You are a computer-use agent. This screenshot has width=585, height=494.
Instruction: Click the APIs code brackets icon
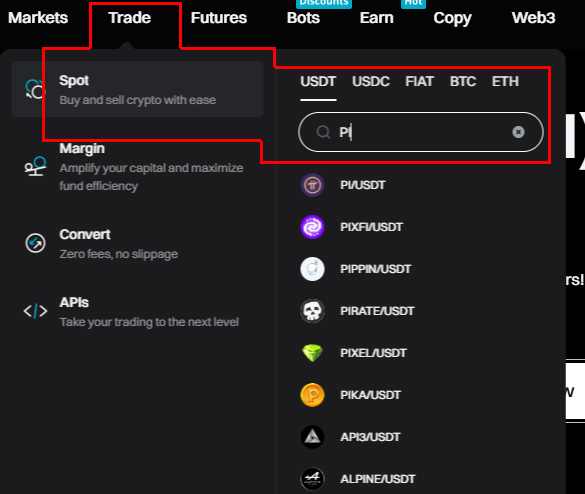(35, 311)
